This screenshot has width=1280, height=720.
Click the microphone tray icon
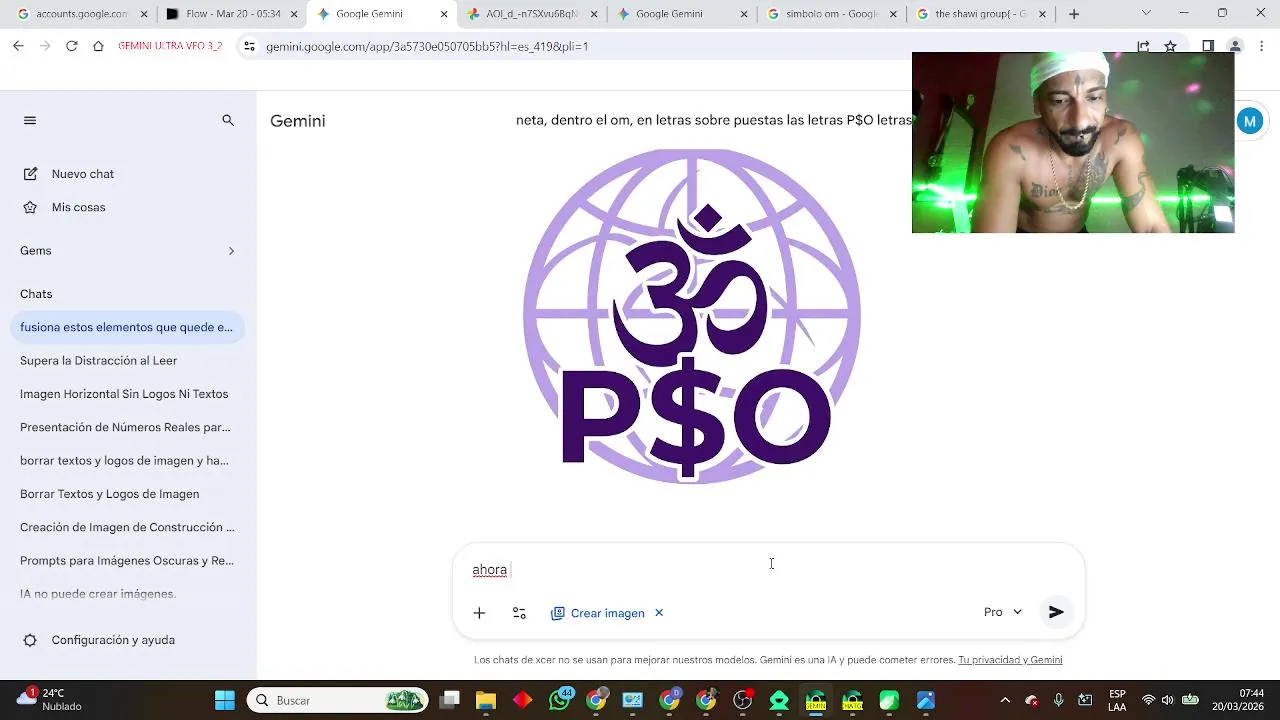(x=1058, y=700)
